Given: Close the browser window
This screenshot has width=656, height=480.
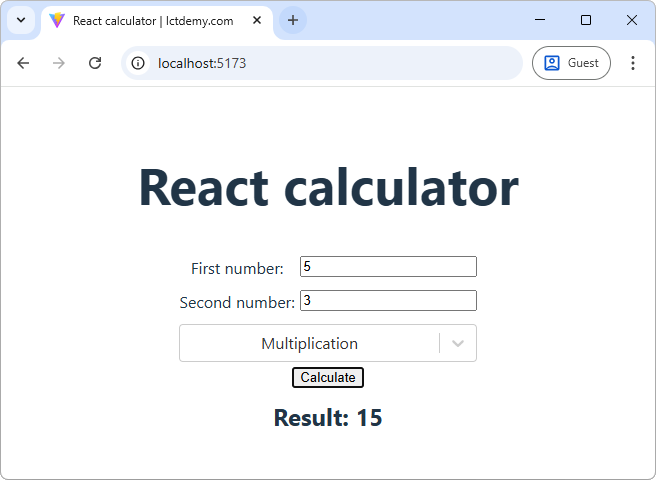Looking at the screenshot, I should [x=632, y=20].
